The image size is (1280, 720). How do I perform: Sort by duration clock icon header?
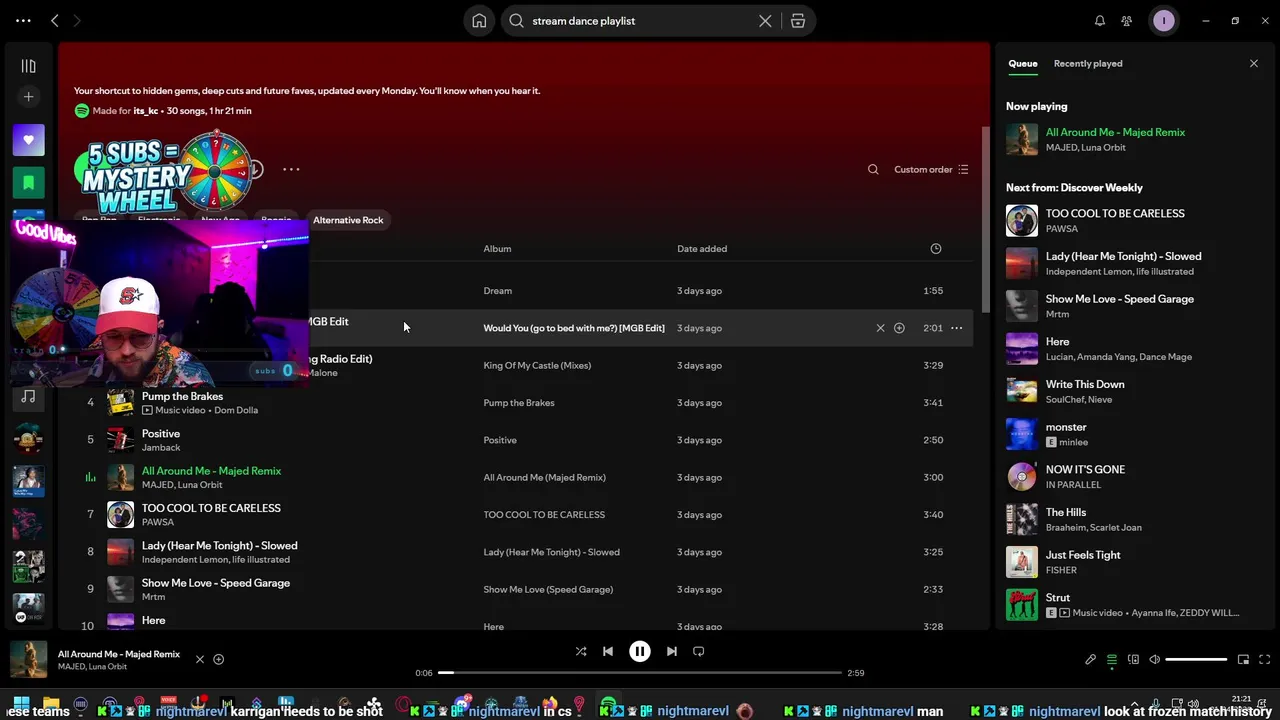(x=936, y=249)
